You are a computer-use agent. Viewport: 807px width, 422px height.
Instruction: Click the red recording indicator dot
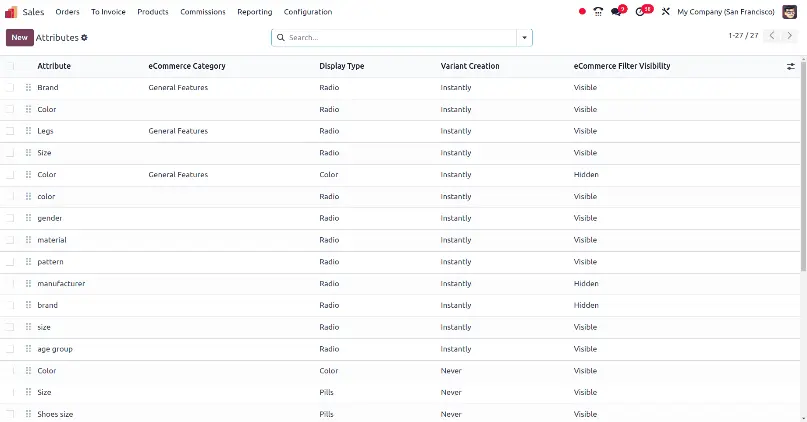pos(582,11)
